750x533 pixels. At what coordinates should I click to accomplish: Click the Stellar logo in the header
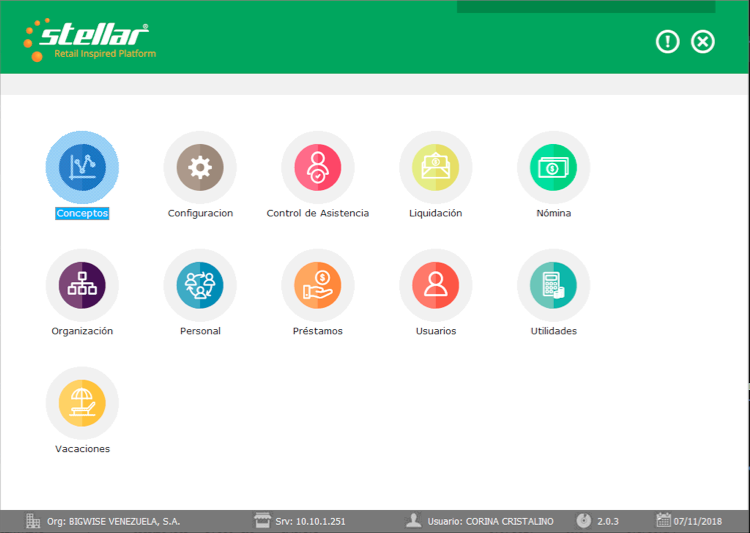(89, 40)
